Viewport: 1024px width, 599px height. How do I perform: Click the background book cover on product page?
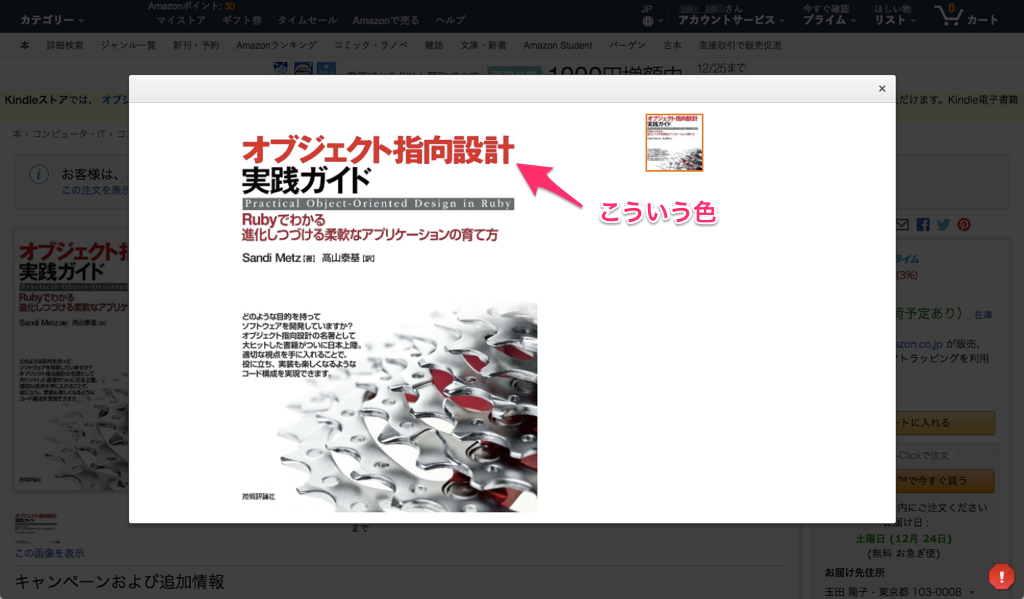click(x=72, y=359)
